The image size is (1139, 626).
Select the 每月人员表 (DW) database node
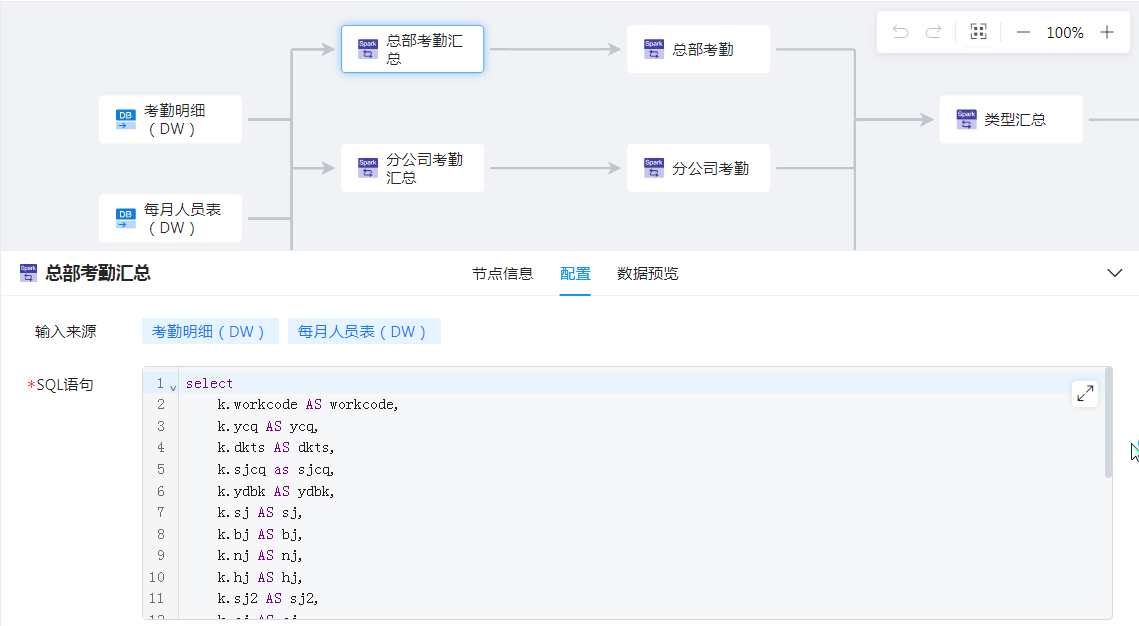[170, 218]
